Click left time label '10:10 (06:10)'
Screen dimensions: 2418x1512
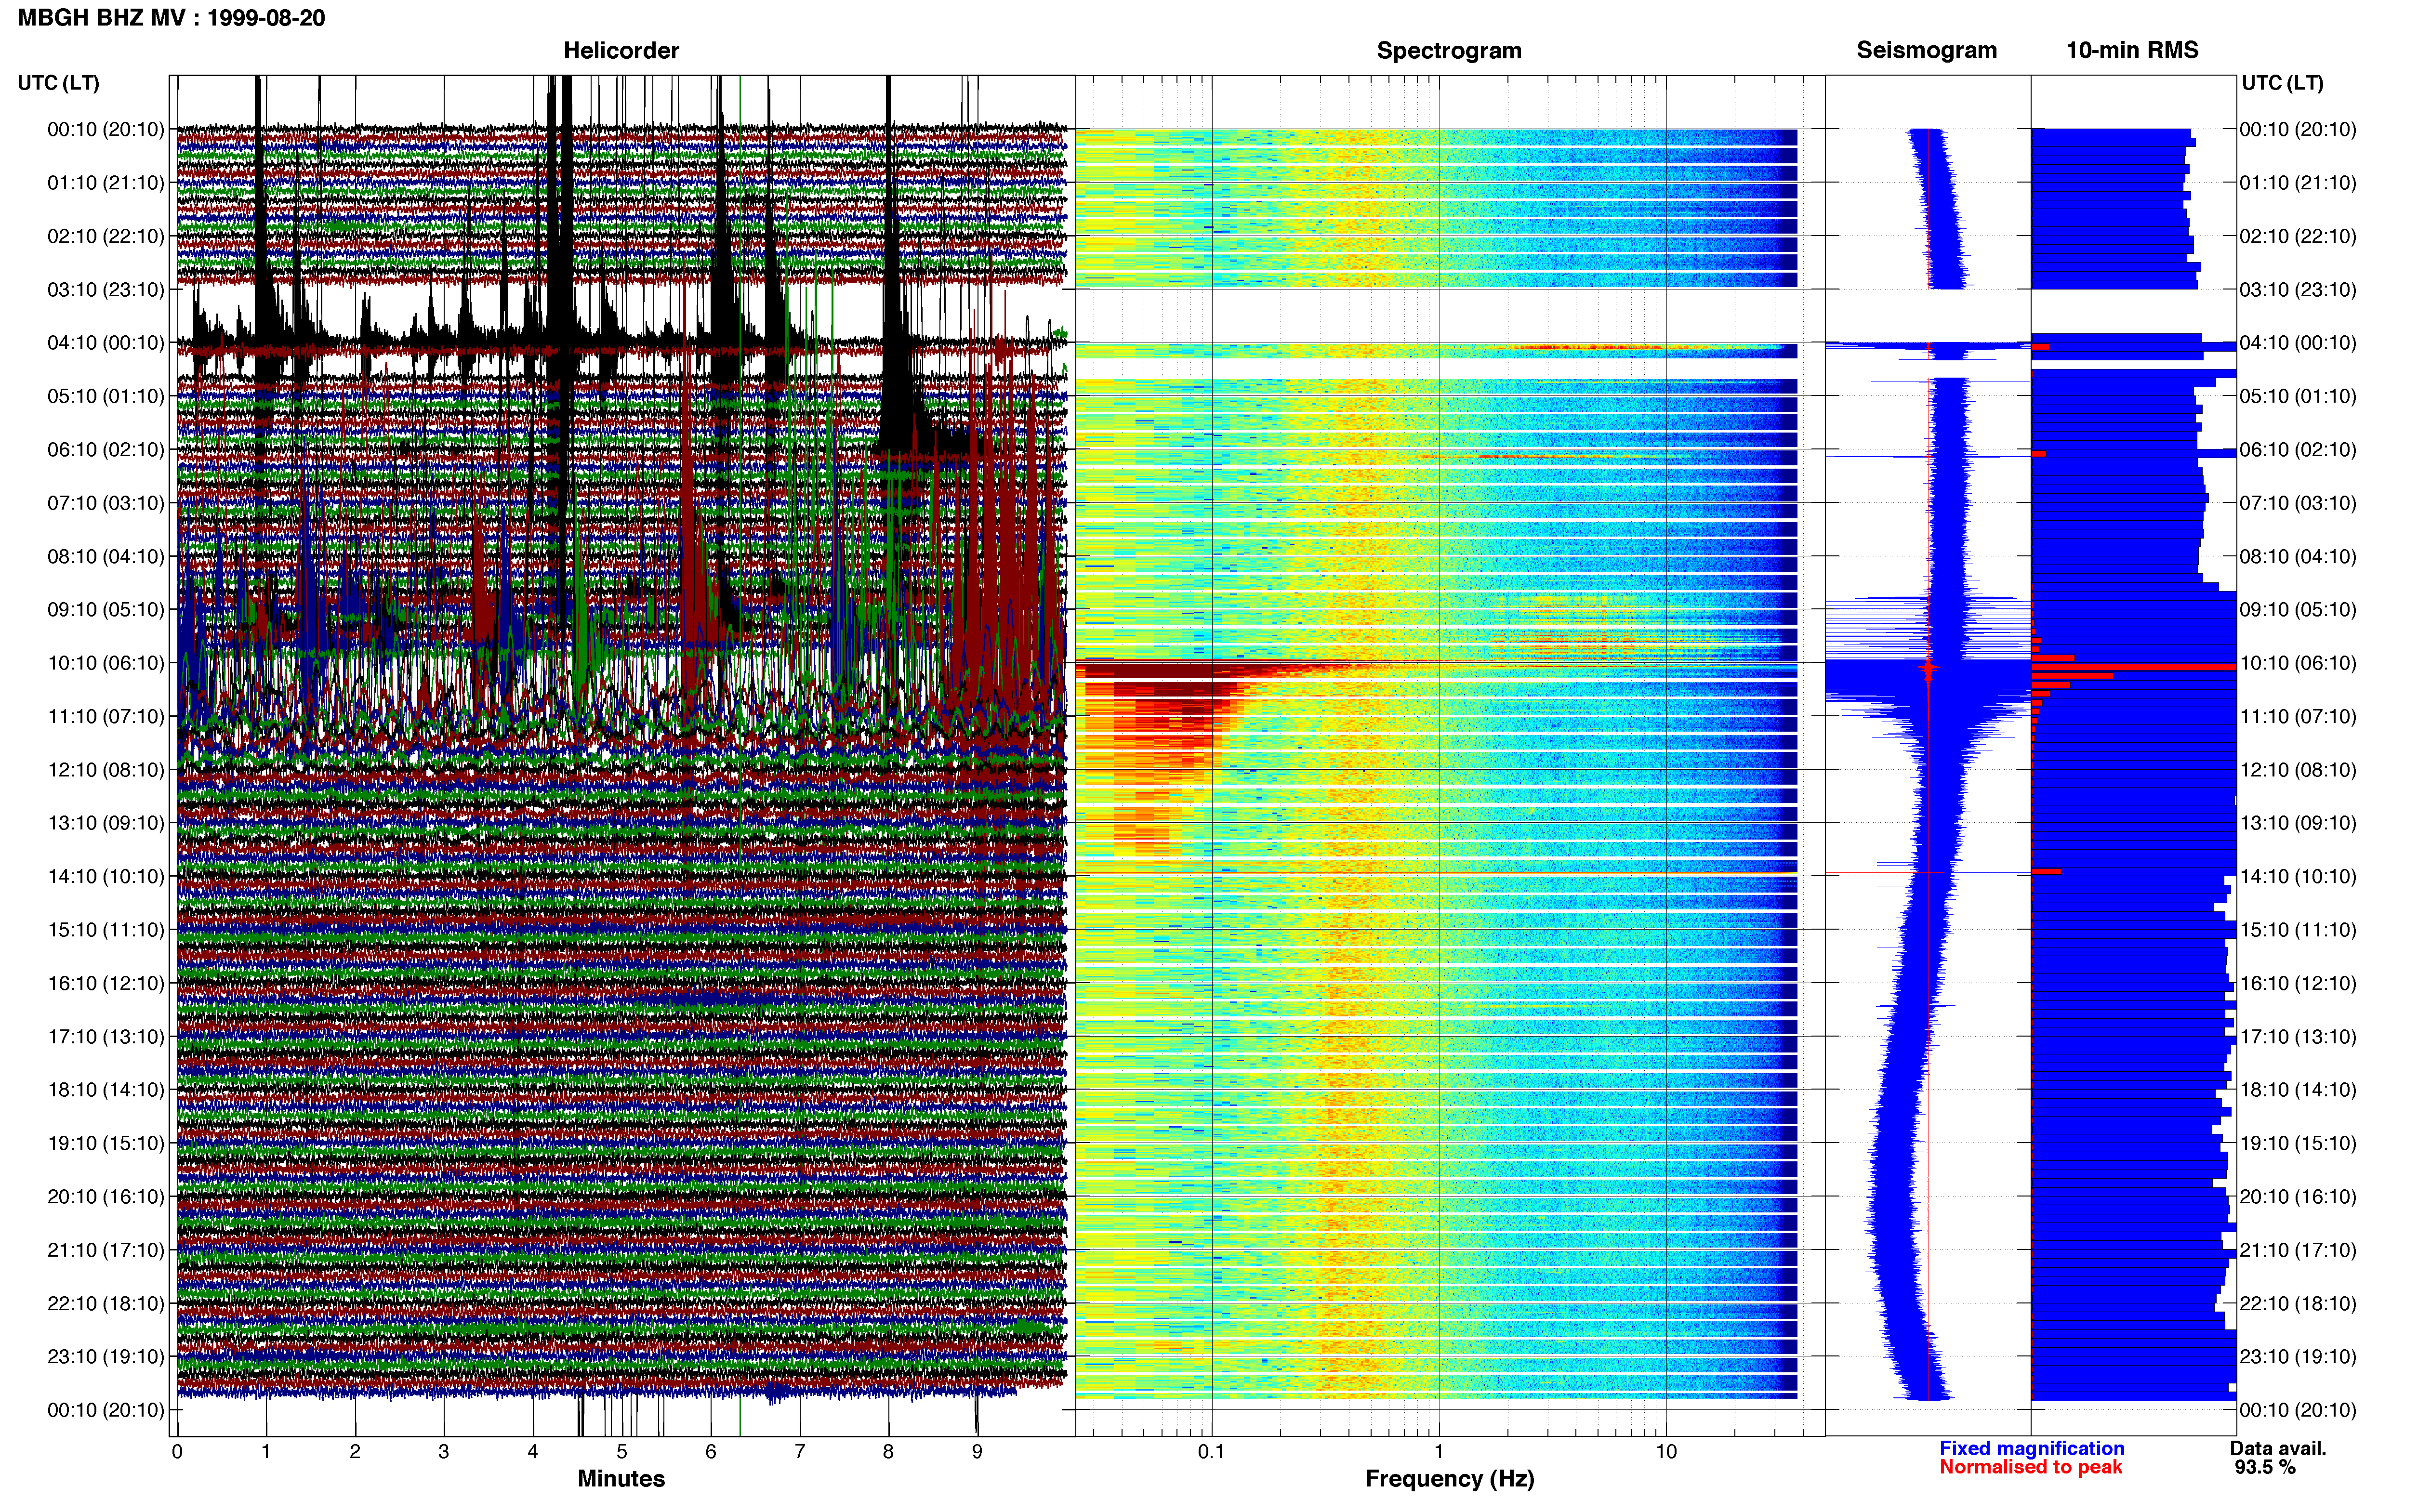click(x=106, y=663)
